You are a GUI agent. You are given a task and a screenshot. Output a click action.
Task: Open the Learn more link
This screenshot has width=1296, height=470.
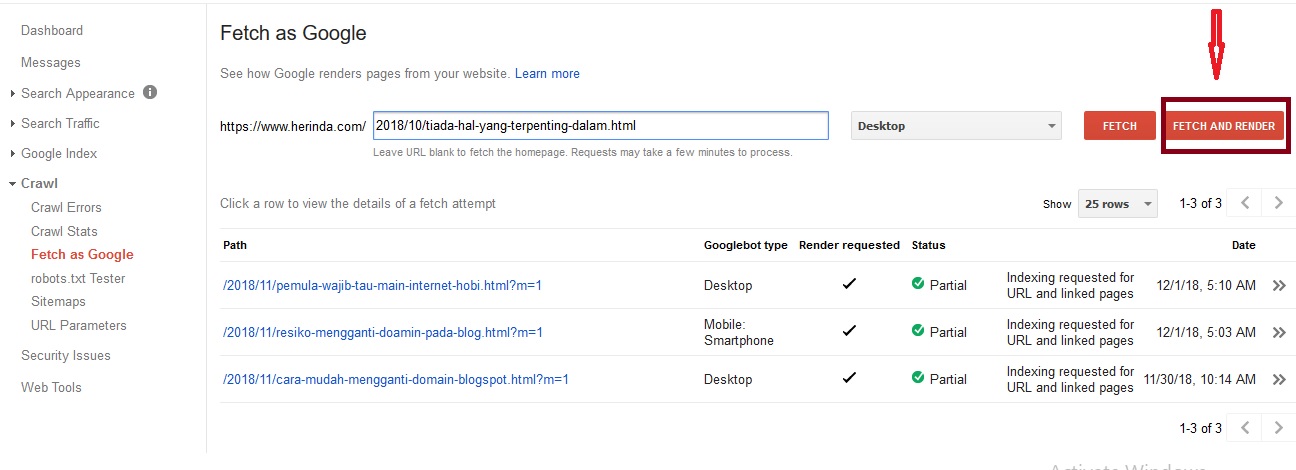547,73
